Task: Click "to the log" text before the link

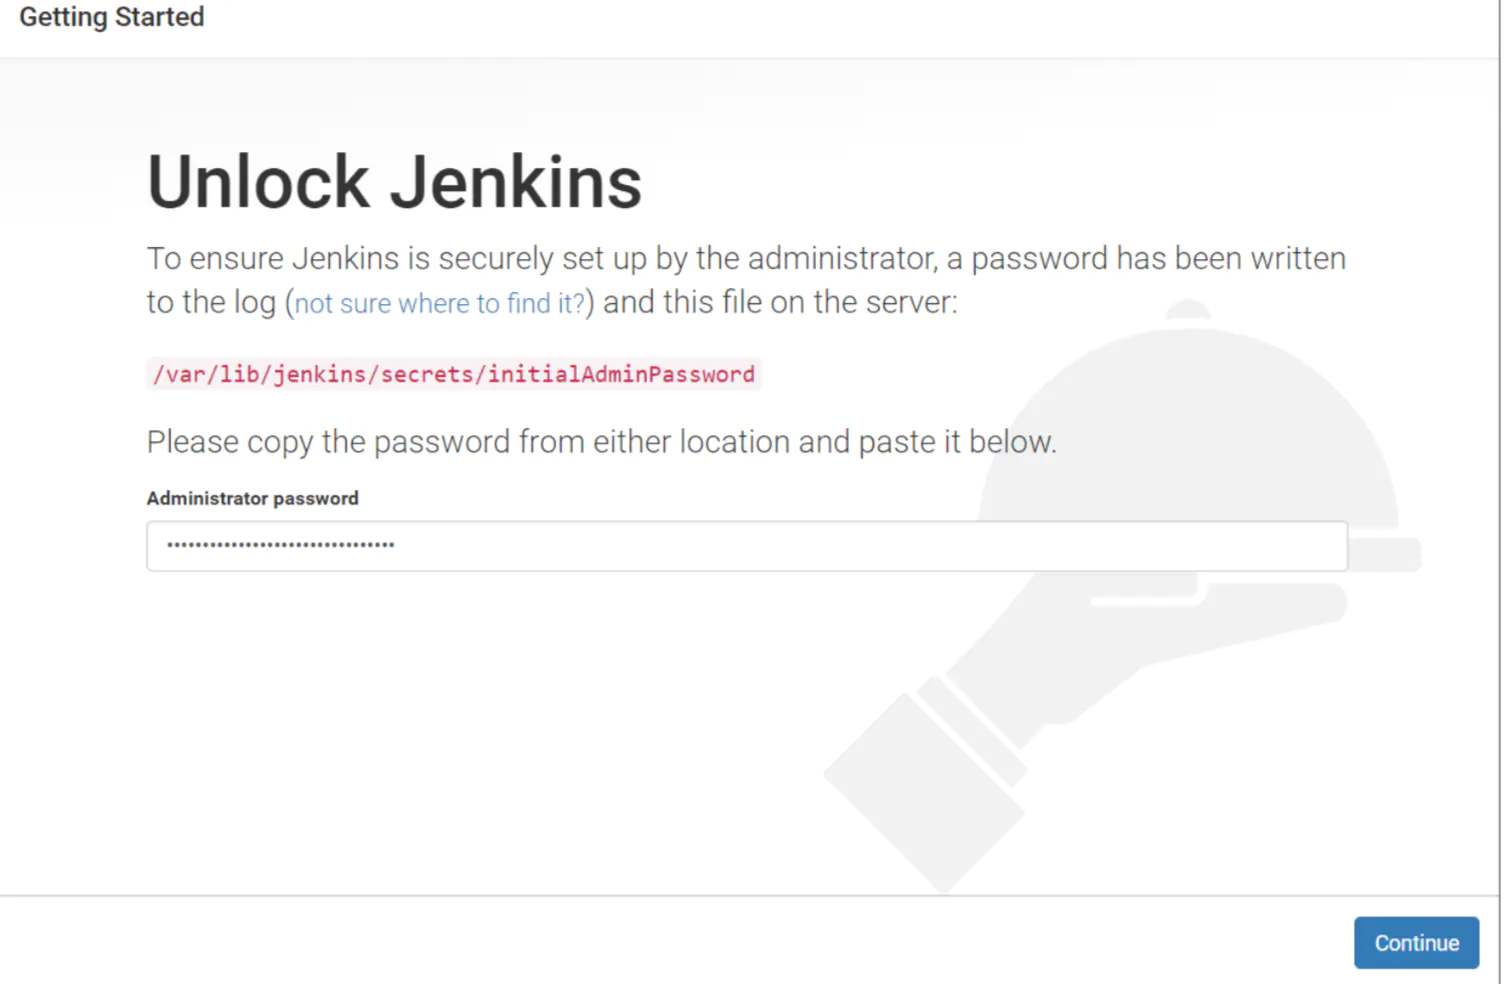Action: pos(210,302)
